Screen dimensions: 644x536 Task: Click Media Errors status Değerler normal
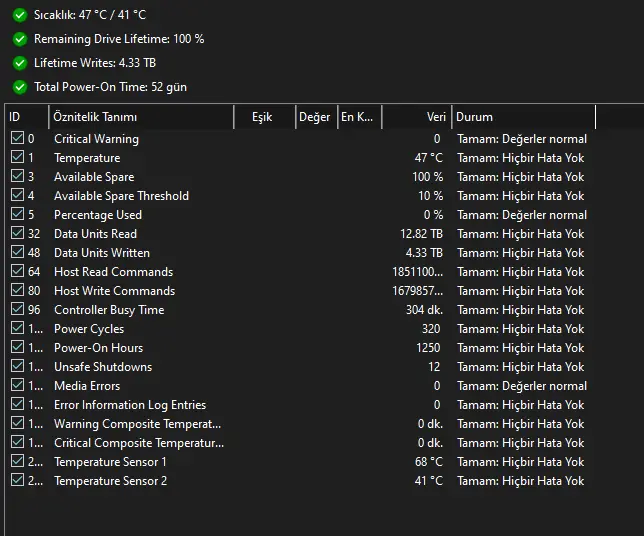point(522,386)
